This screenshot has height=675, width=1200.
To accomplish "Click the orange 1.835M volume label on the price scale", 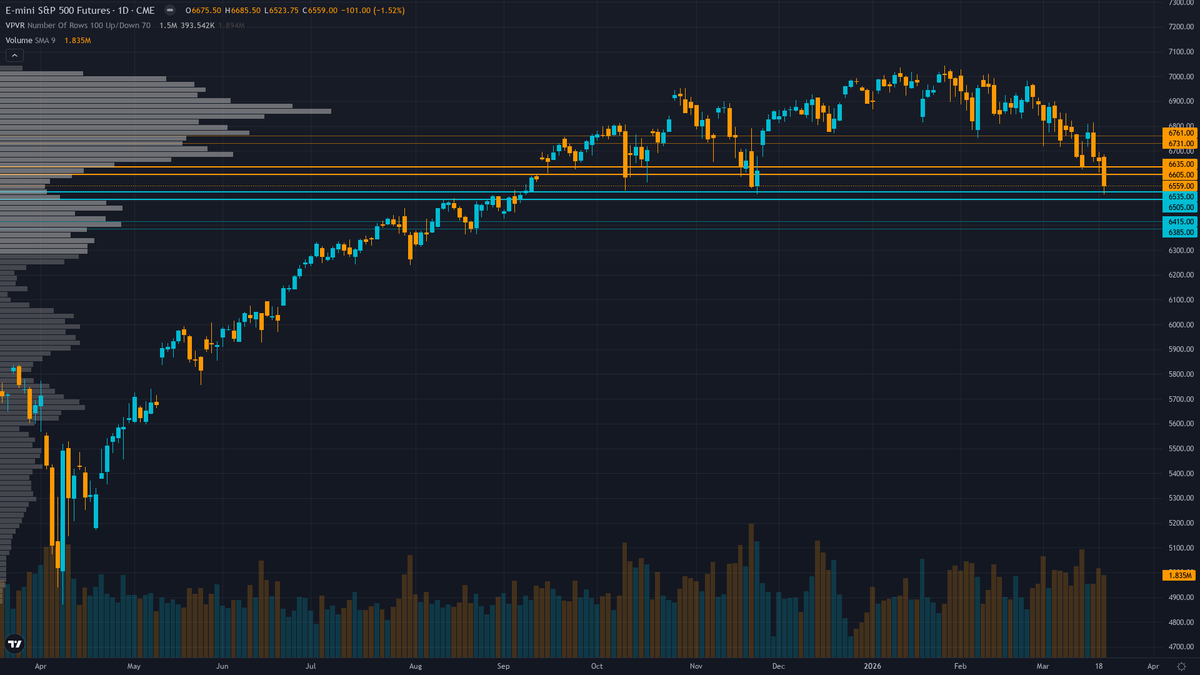I will coord(1177,576).
